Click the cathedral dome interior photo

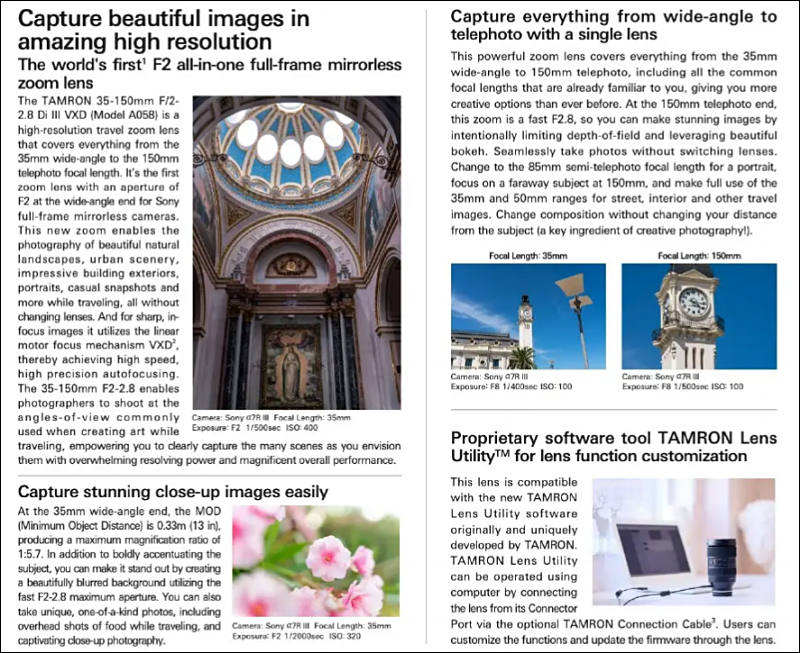(297, 253)
